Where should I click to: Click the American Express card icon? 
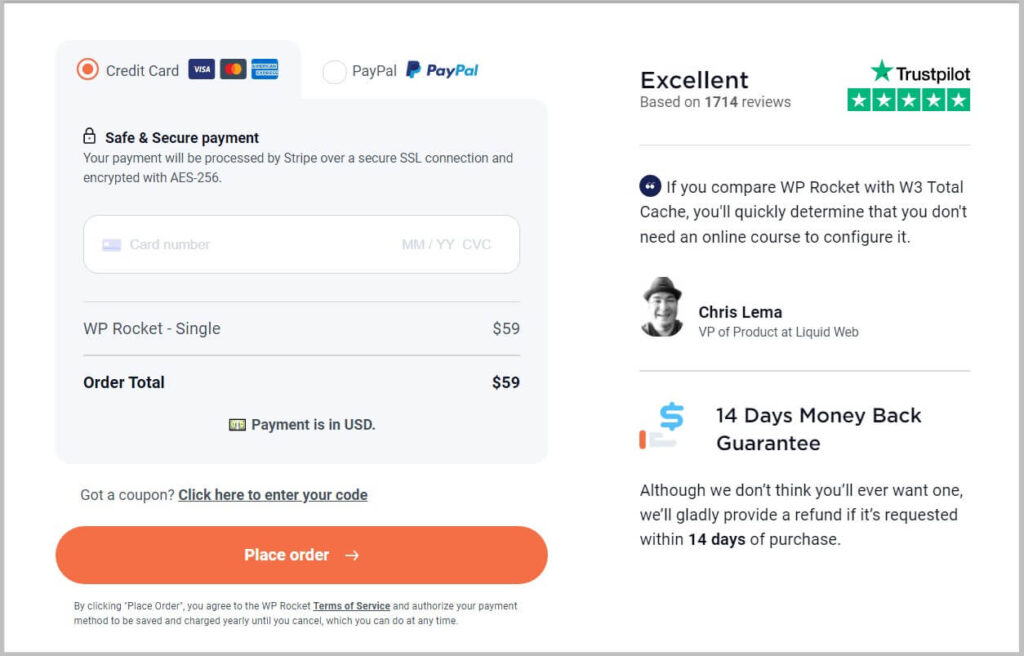[265, 70]
